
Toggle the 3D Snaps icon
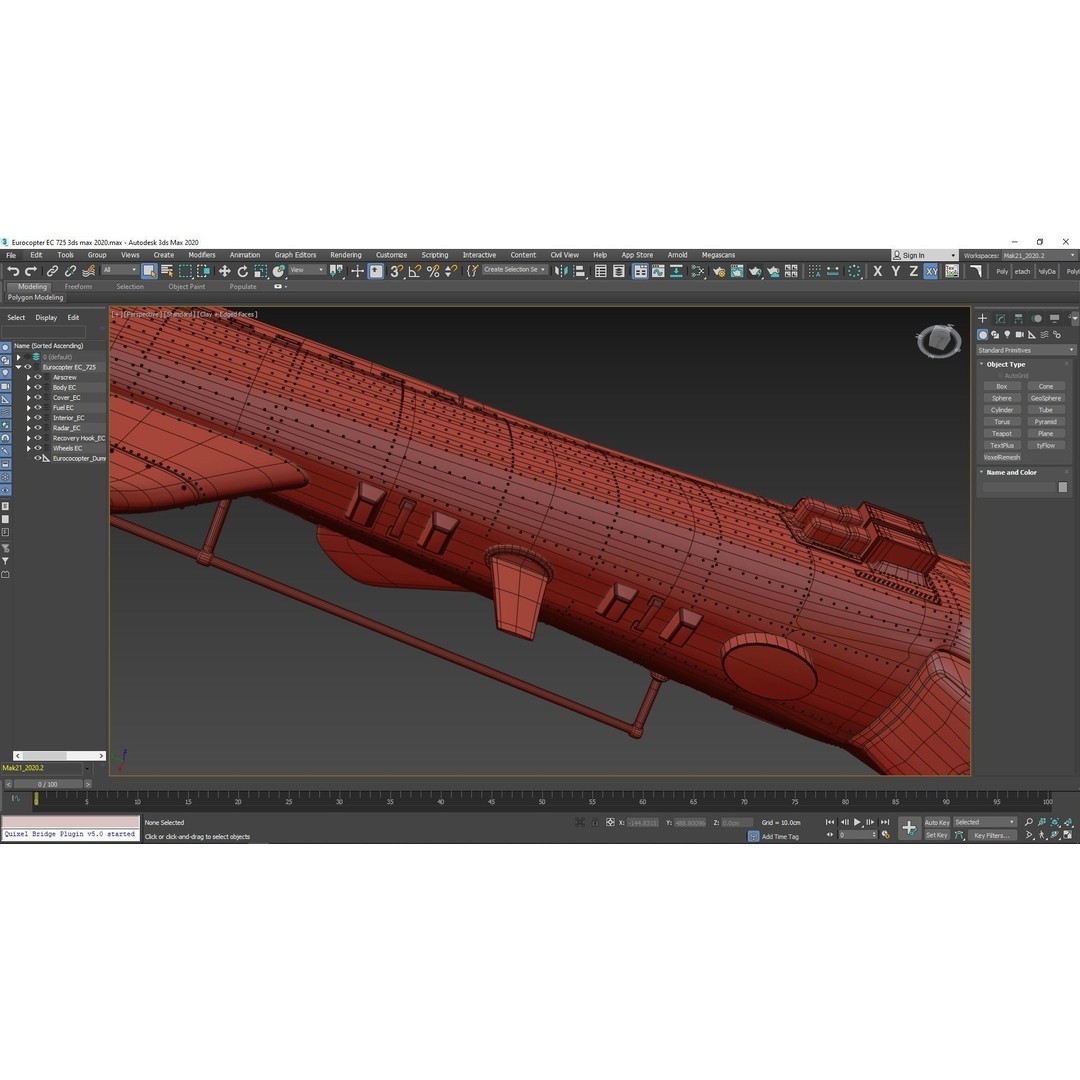tap(396, 271)
